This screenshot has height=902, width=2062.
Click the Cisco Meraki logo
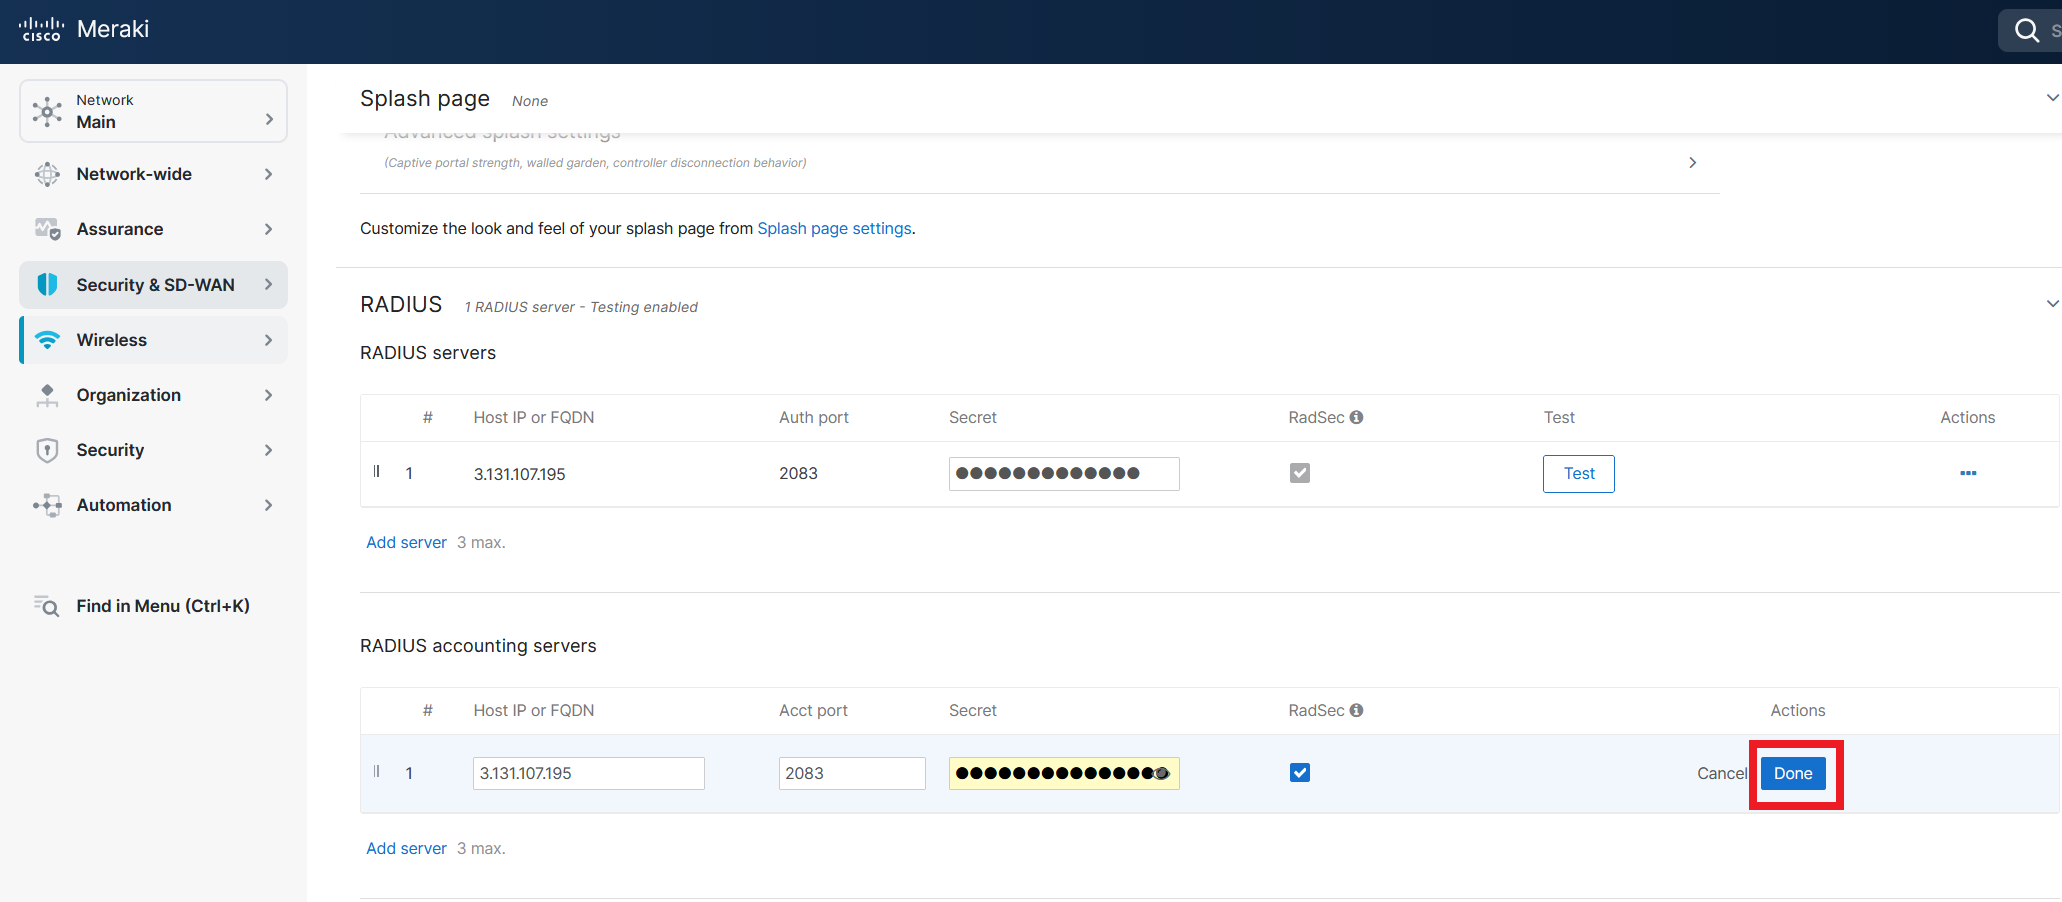(x=84, y=29)
